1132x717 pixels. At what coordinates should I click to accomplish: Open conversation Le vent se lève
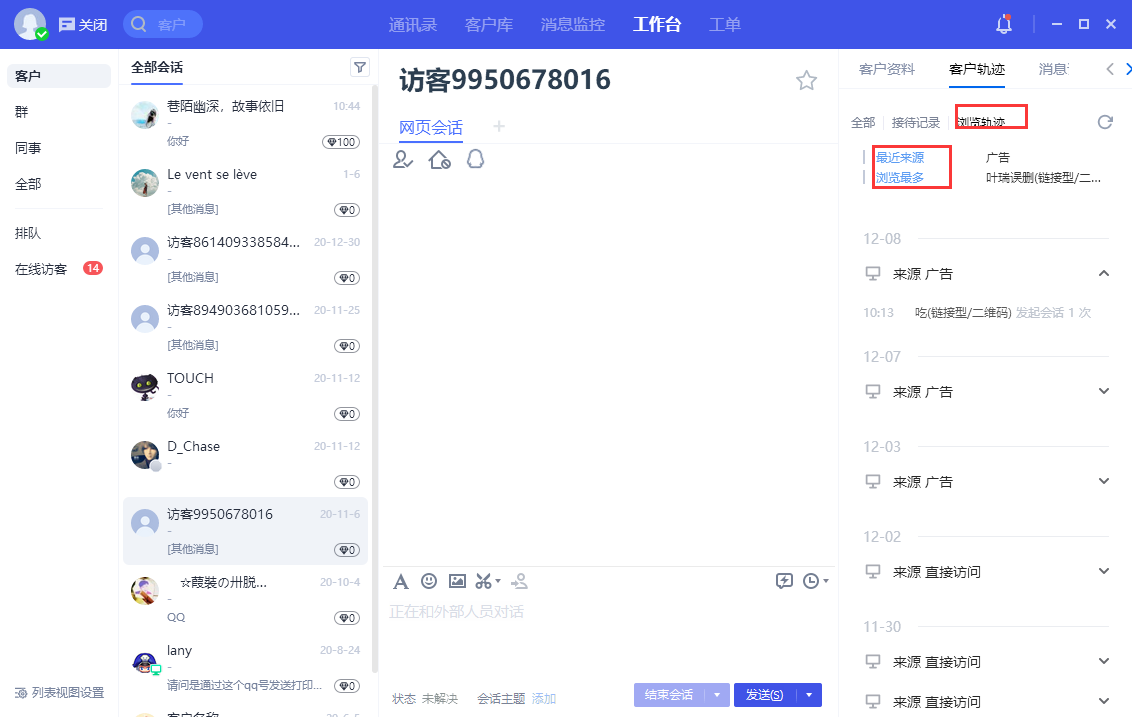point(245,191)
